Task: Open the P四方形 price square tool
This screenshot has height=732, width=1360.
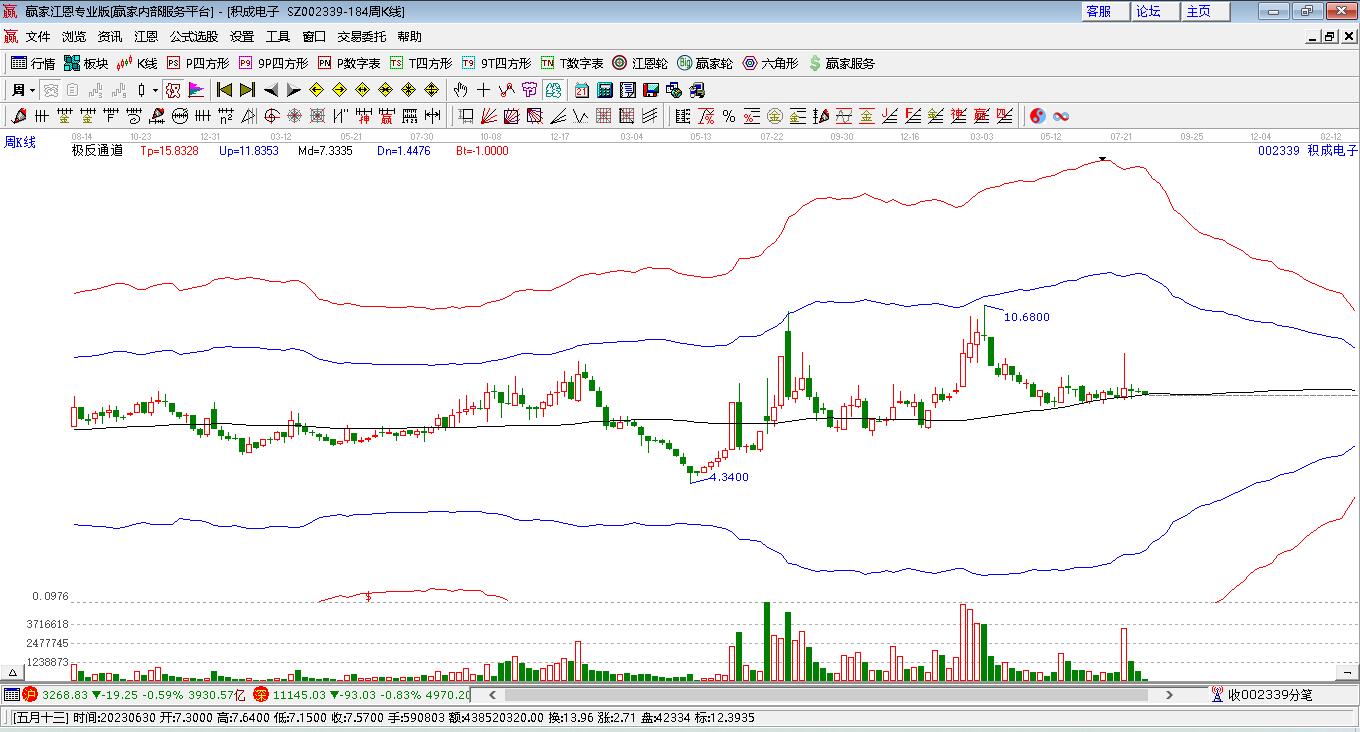Action: point(197,63)
